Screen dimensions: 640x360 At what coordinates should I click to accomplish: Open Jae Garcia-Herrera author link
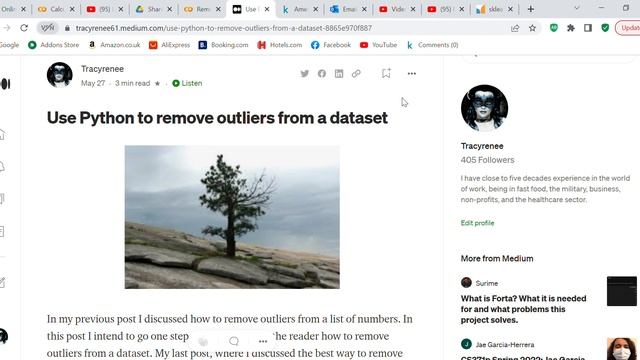point(504,344)
